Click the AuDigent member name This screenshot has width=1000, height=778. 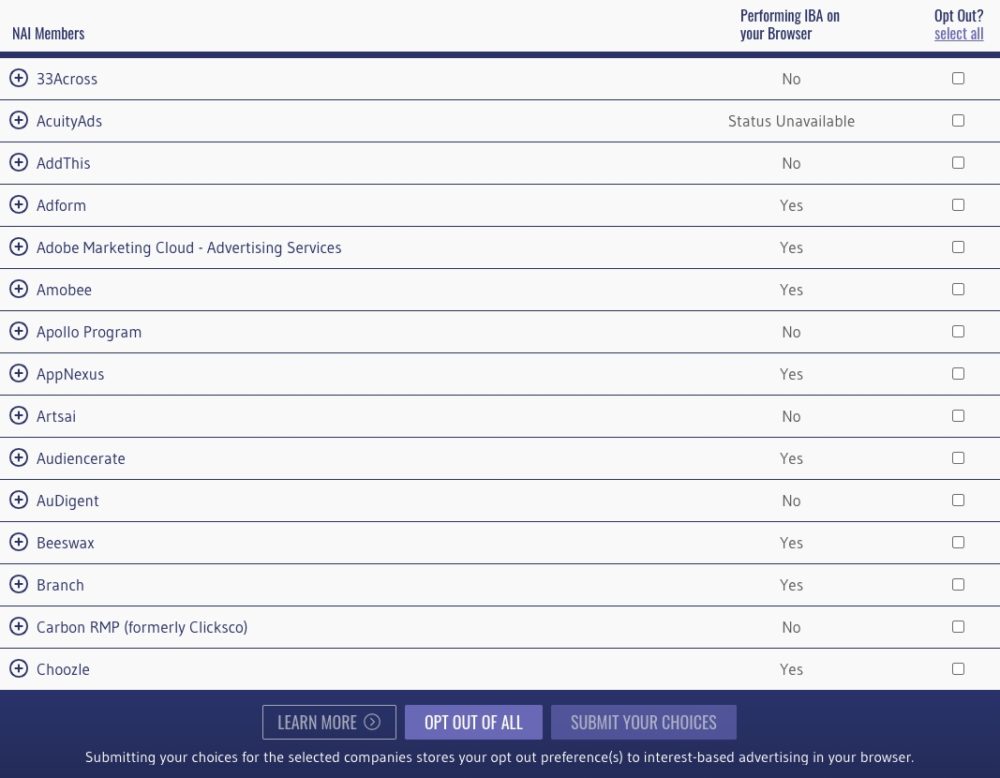[68, 501]
